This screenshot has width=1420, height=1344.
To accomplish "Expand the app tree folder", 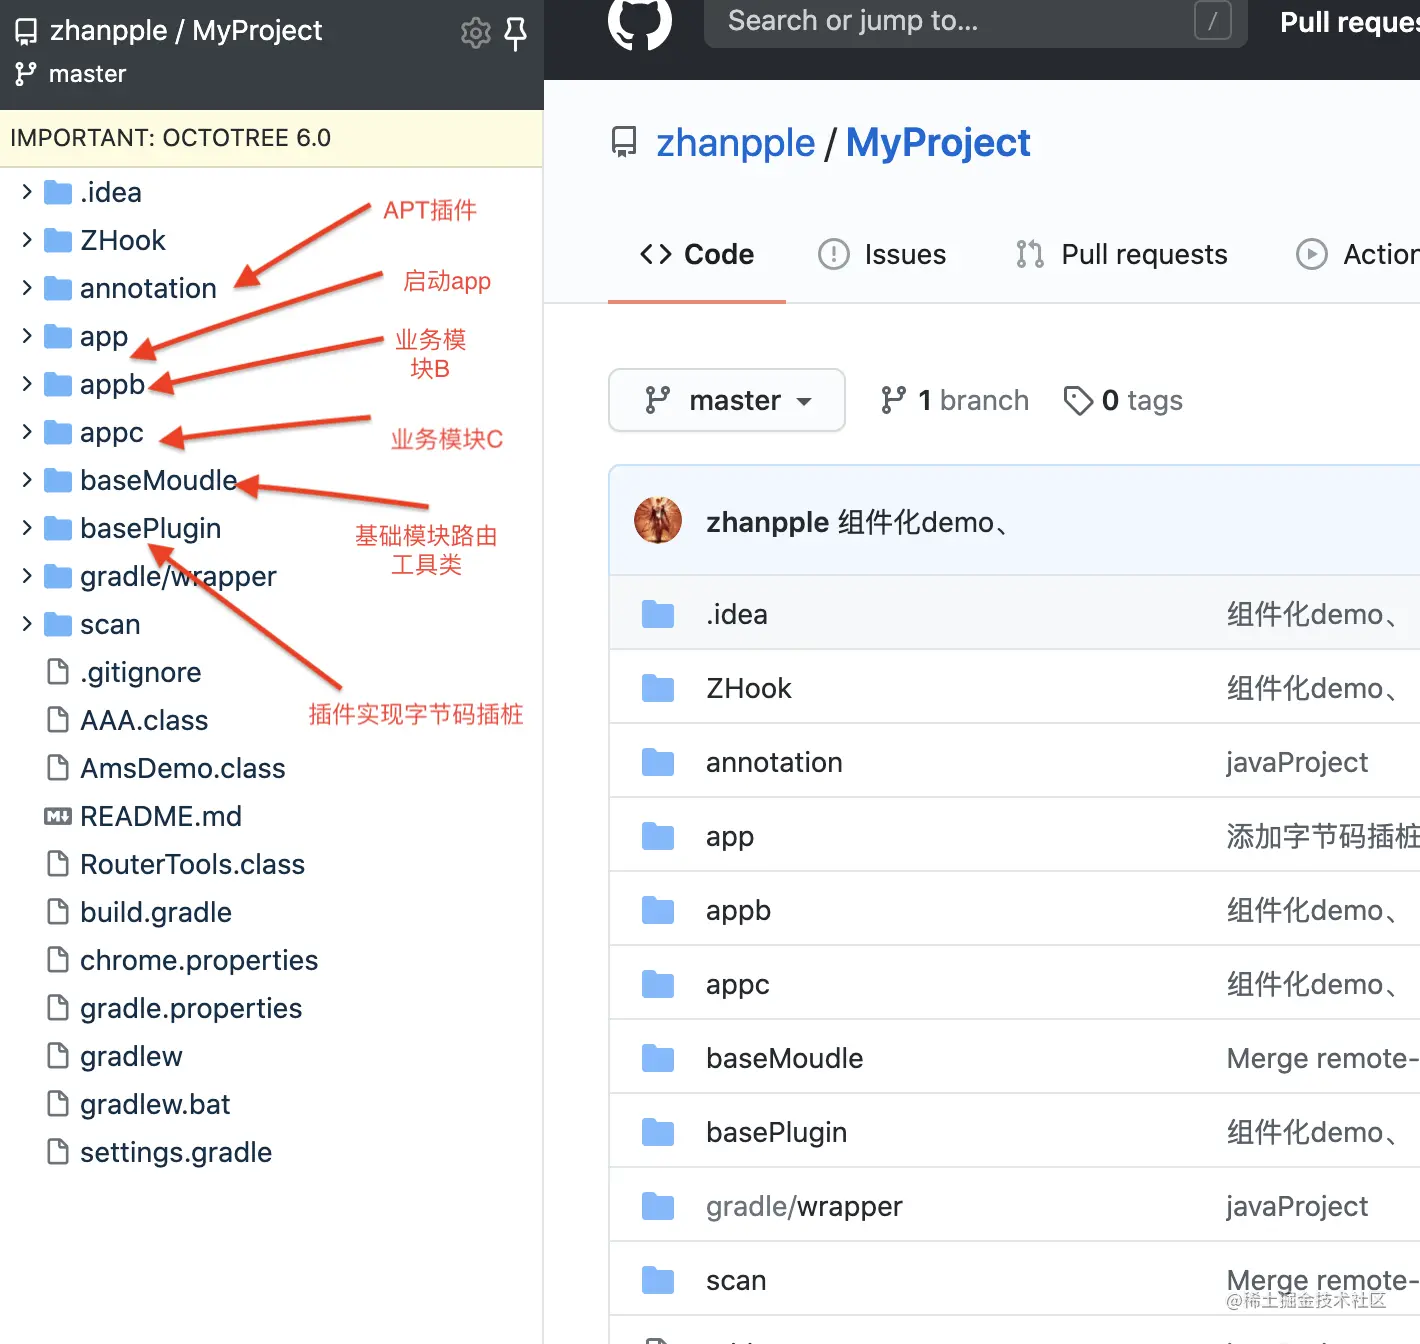I will [x=27, y=336].
